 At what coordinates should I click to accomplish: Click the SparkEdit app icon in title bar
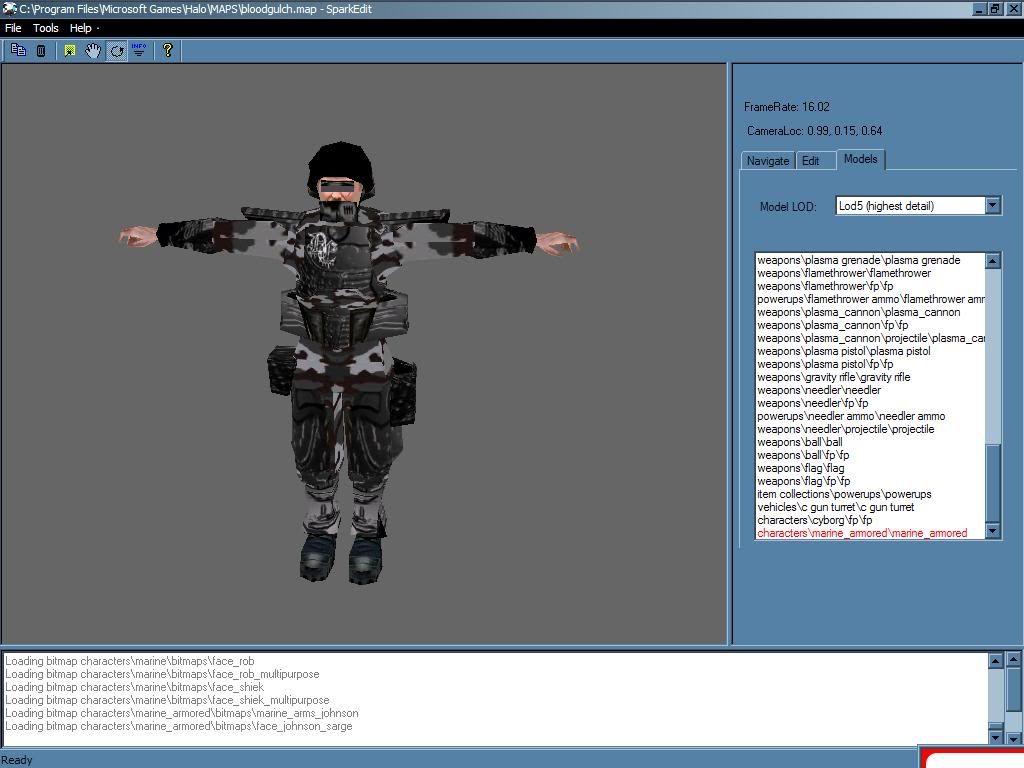point(9,9)
